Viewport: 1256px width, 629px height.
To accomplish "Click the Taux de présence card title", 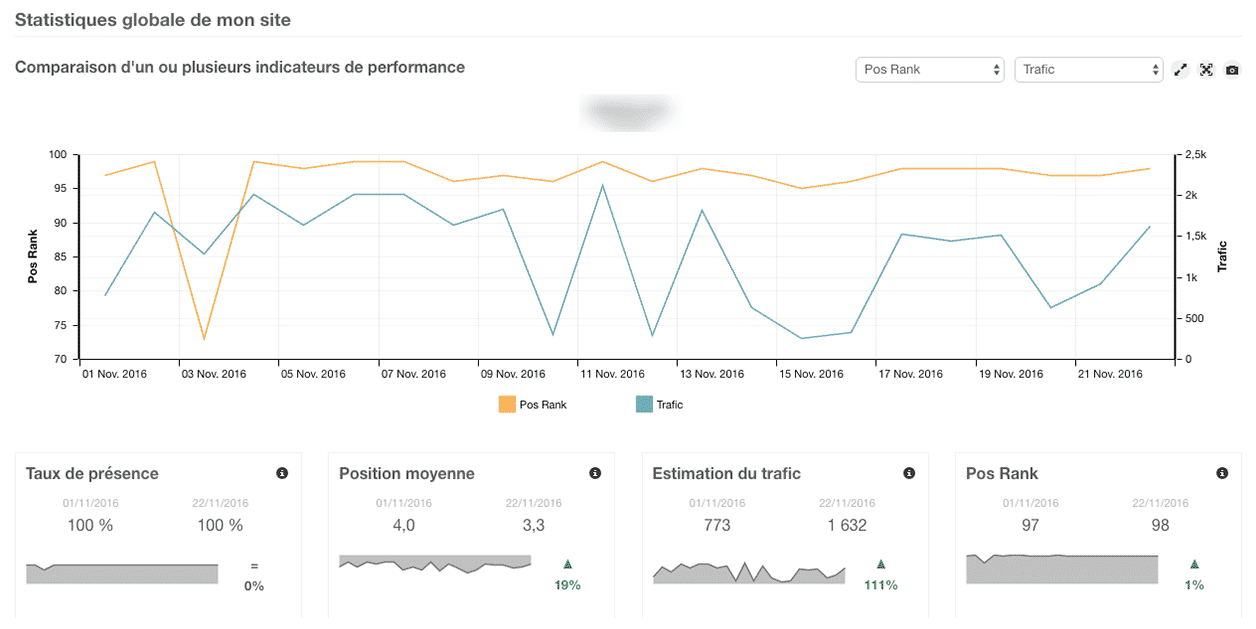I will (92, 474).
